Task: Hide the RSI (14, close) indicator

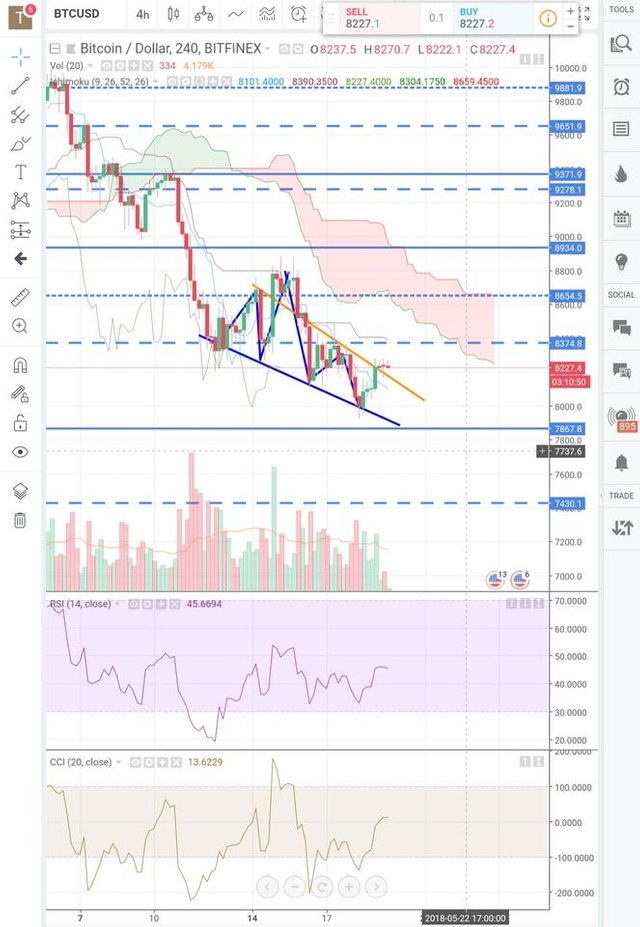Action: (x=134, y=604)
